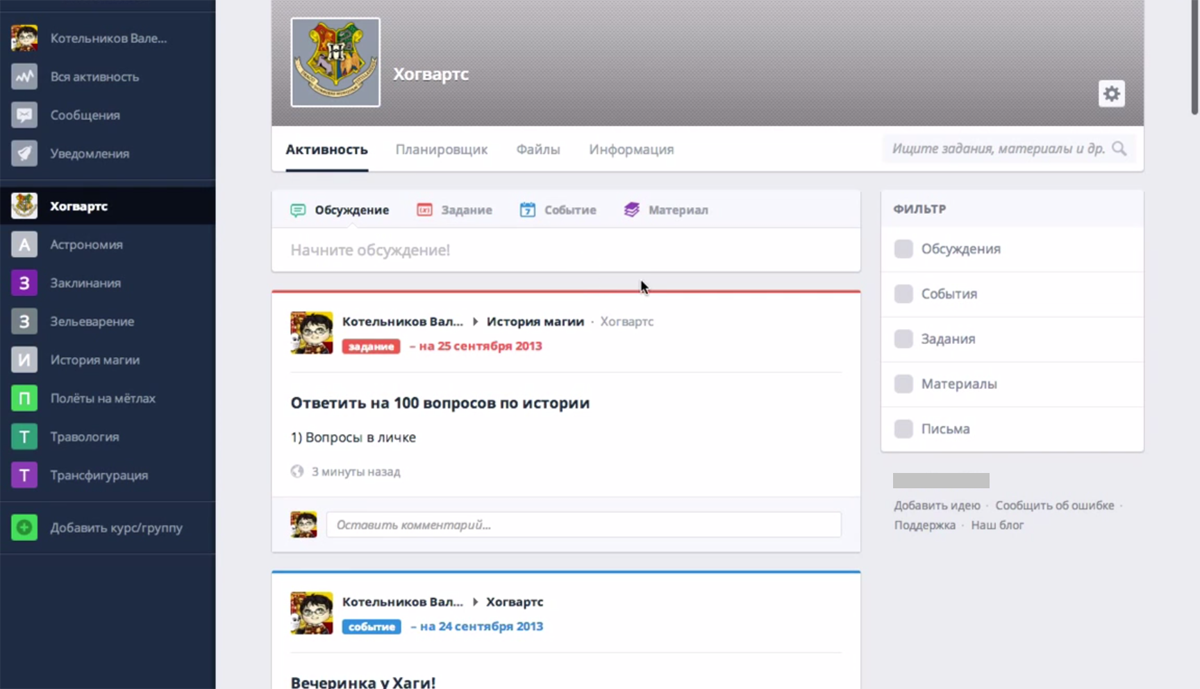Click the Хогвартс crest logo in header

pyautogui.click(x=335, y=62)
